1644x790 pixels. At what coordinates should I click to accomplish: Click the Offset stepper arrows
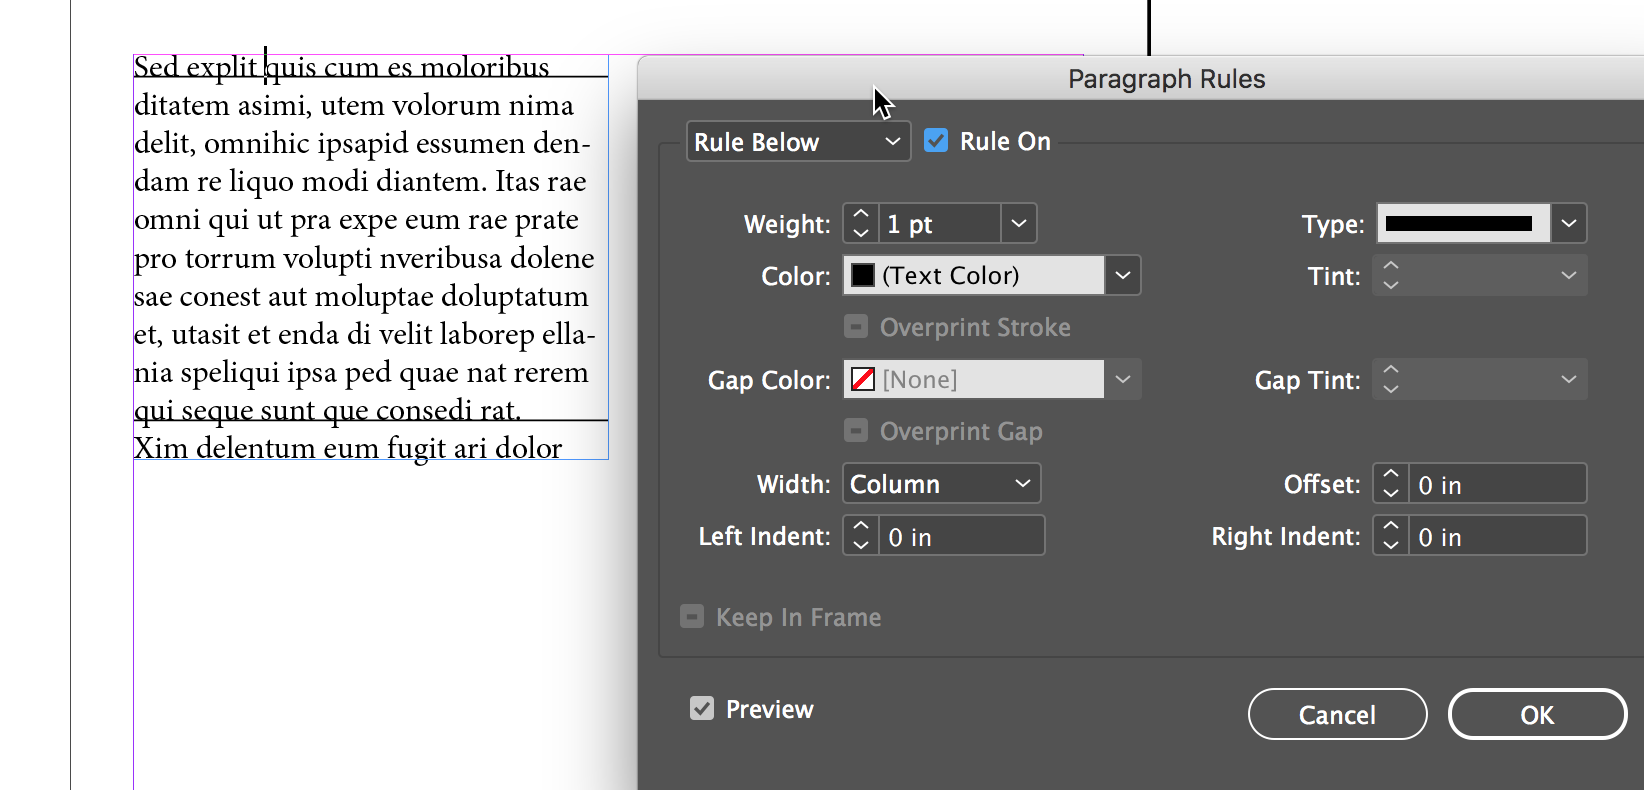1390,485
